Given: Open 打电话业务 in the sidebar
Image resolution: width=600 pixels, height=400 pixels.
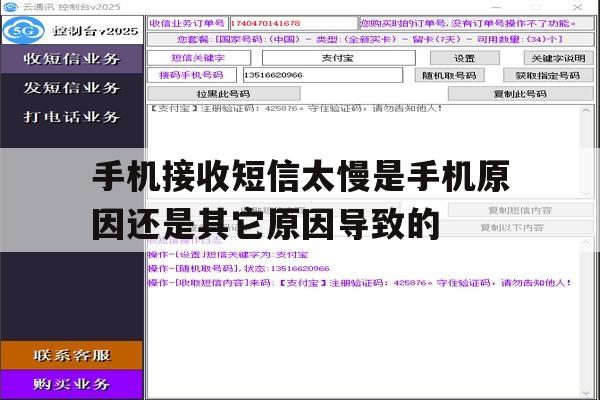Looking at the screenshot, I should coord(72,117).
